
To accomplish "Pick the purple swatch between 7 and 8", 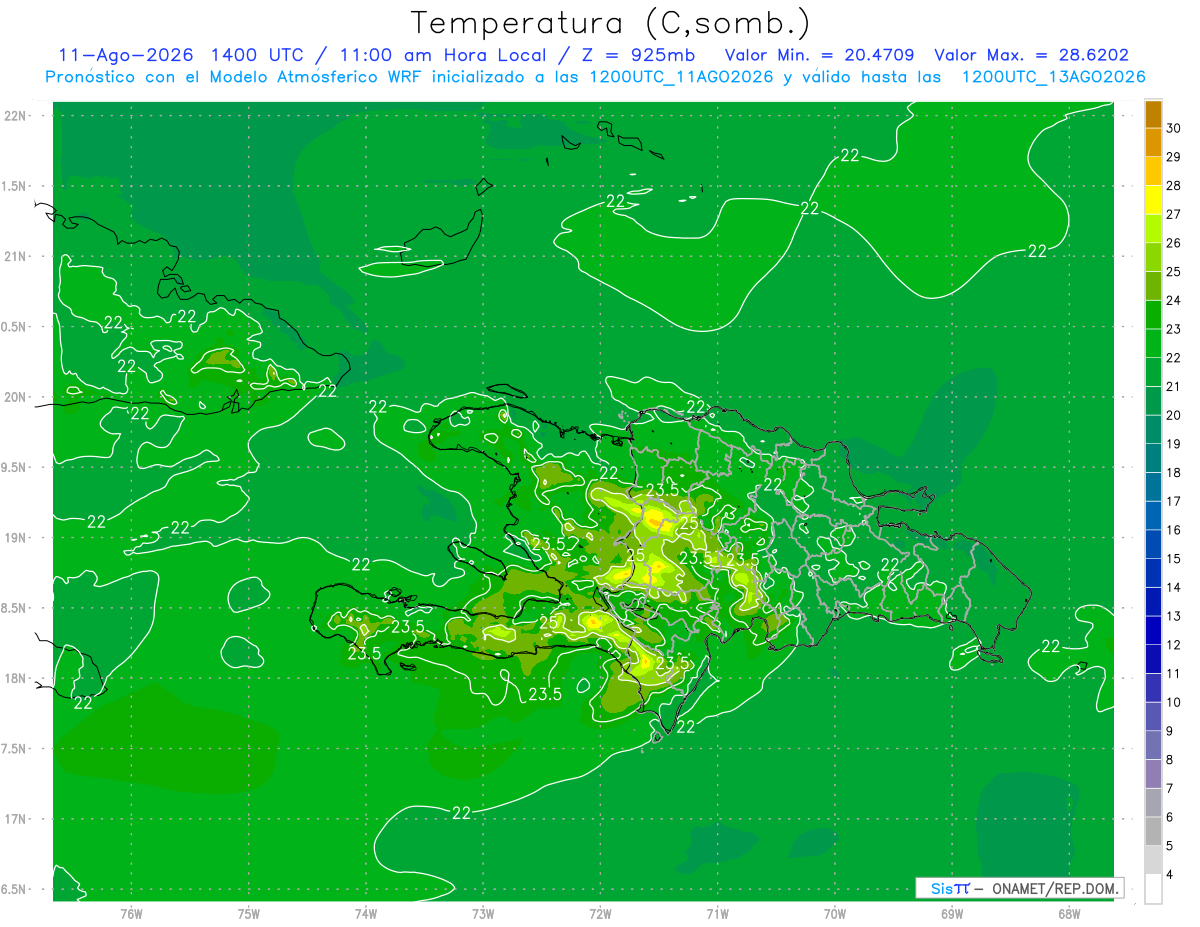I will 1153,774.
